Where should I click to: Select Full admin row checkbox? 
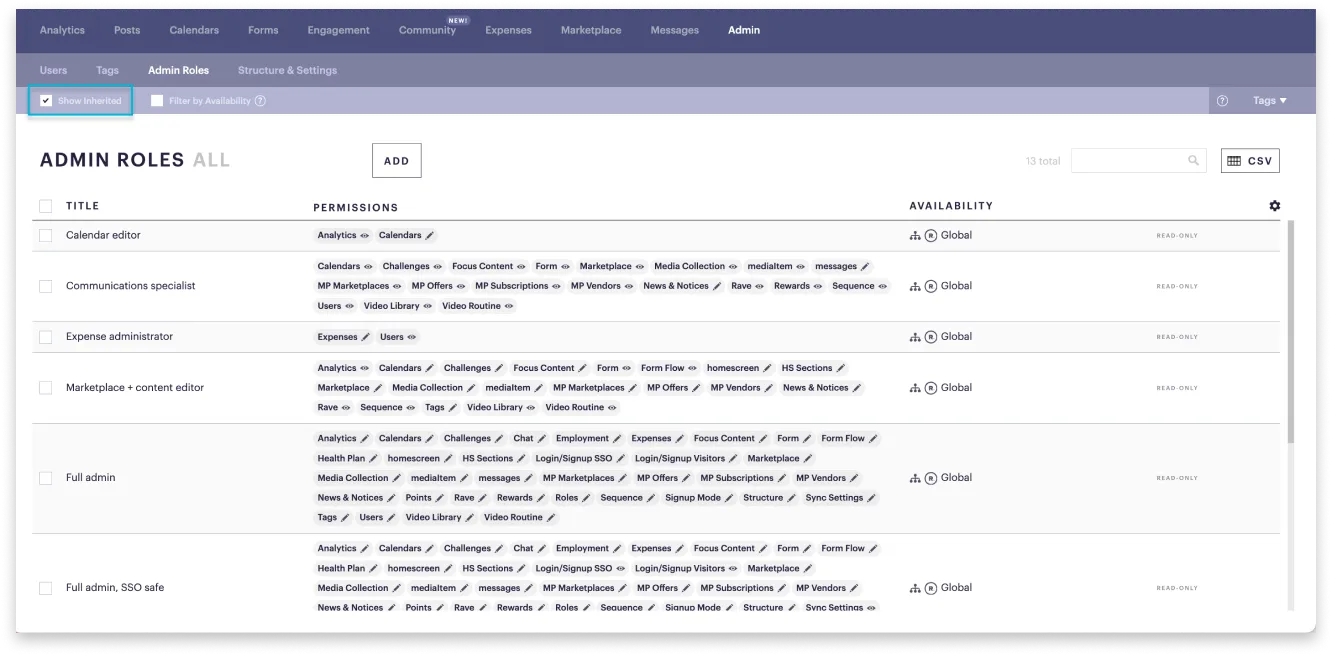pos(46,478)
